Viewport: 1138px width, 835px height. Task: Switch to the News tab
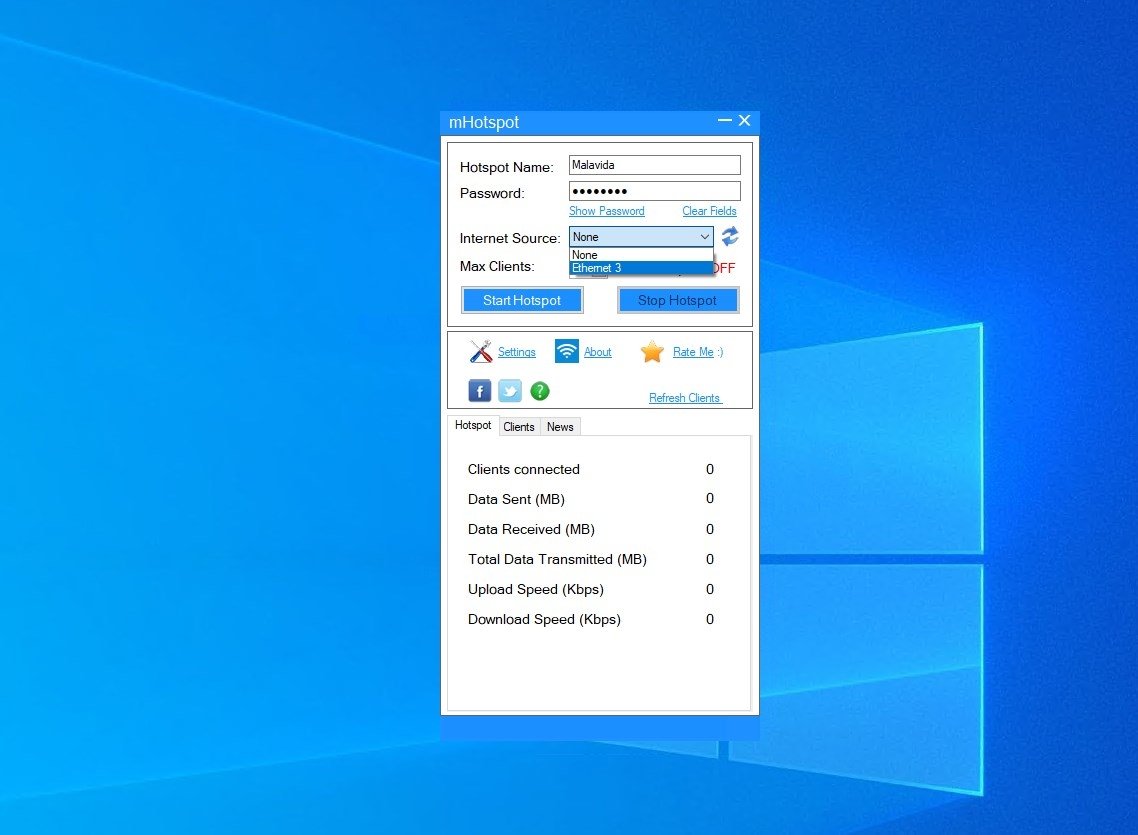[x=560, y=427]
